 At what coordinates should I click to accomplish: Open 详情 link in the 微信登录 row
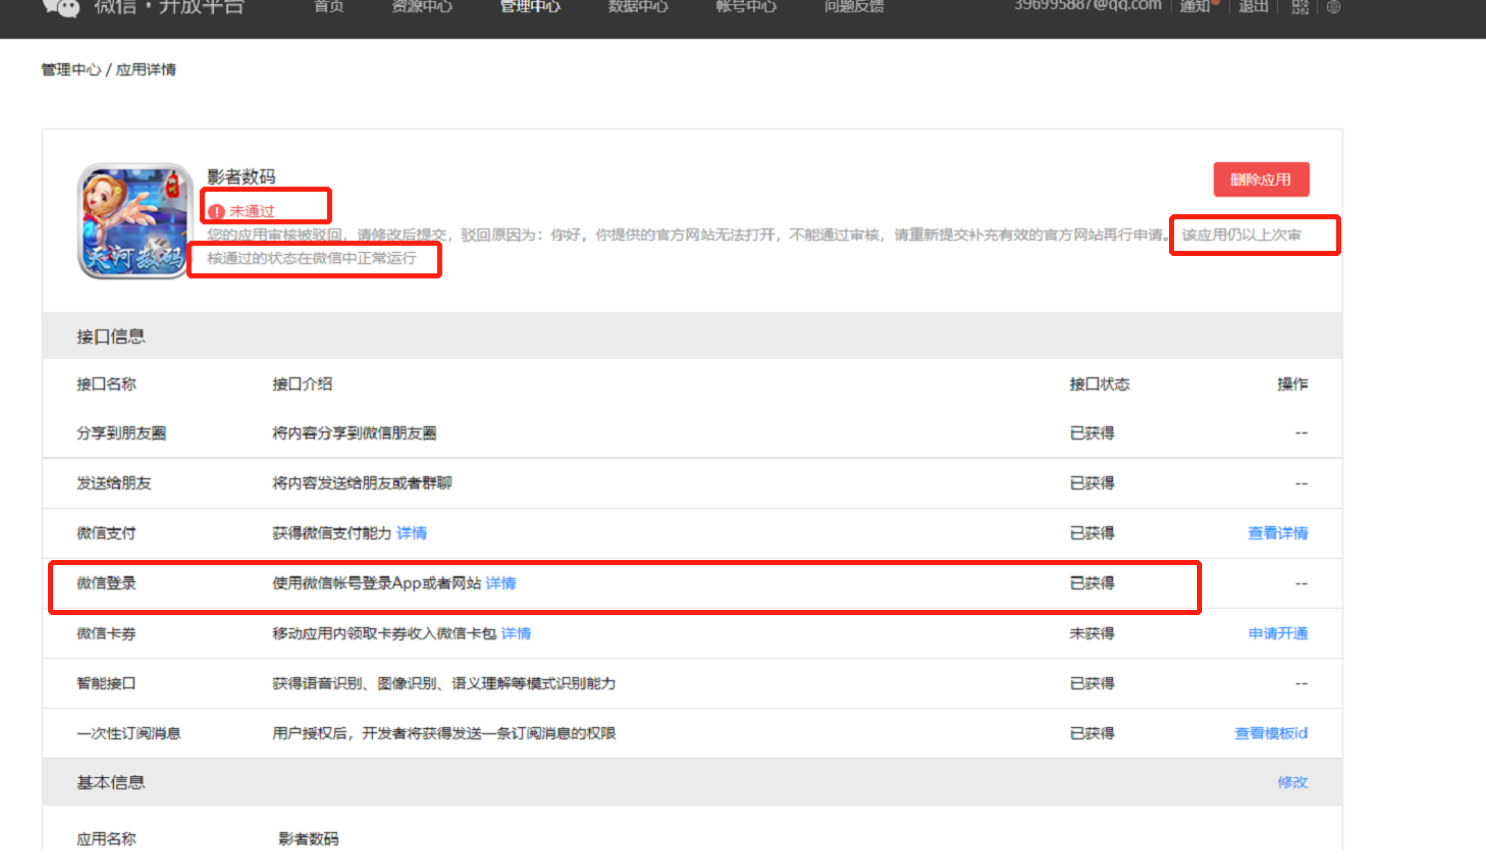(x=501, y=583)
